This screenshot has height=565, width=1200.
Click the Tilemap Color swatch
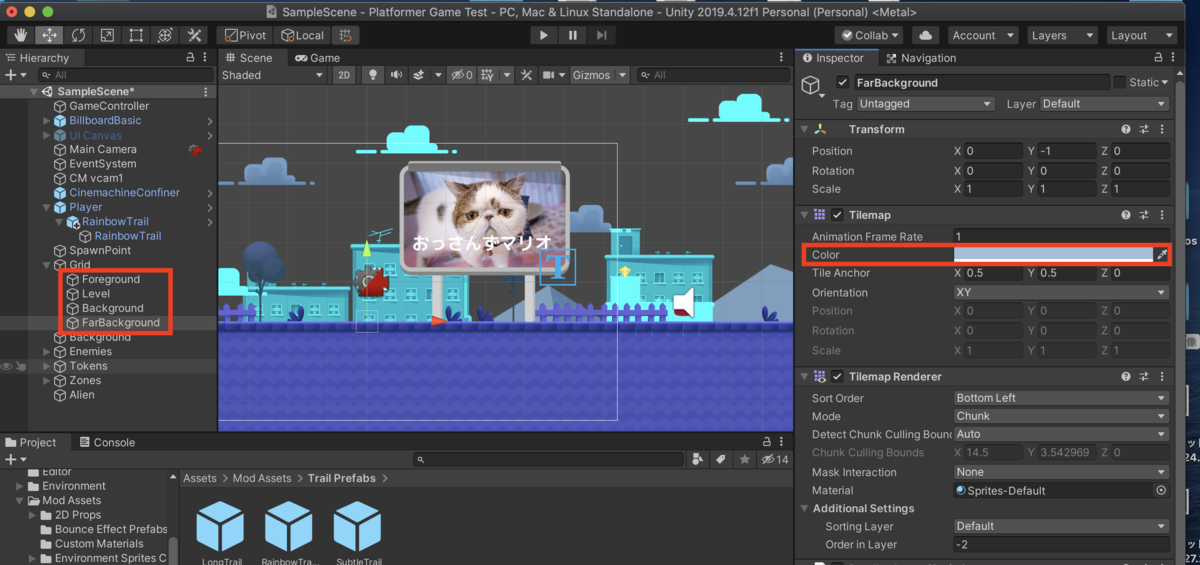click(x=1053, y=255)
